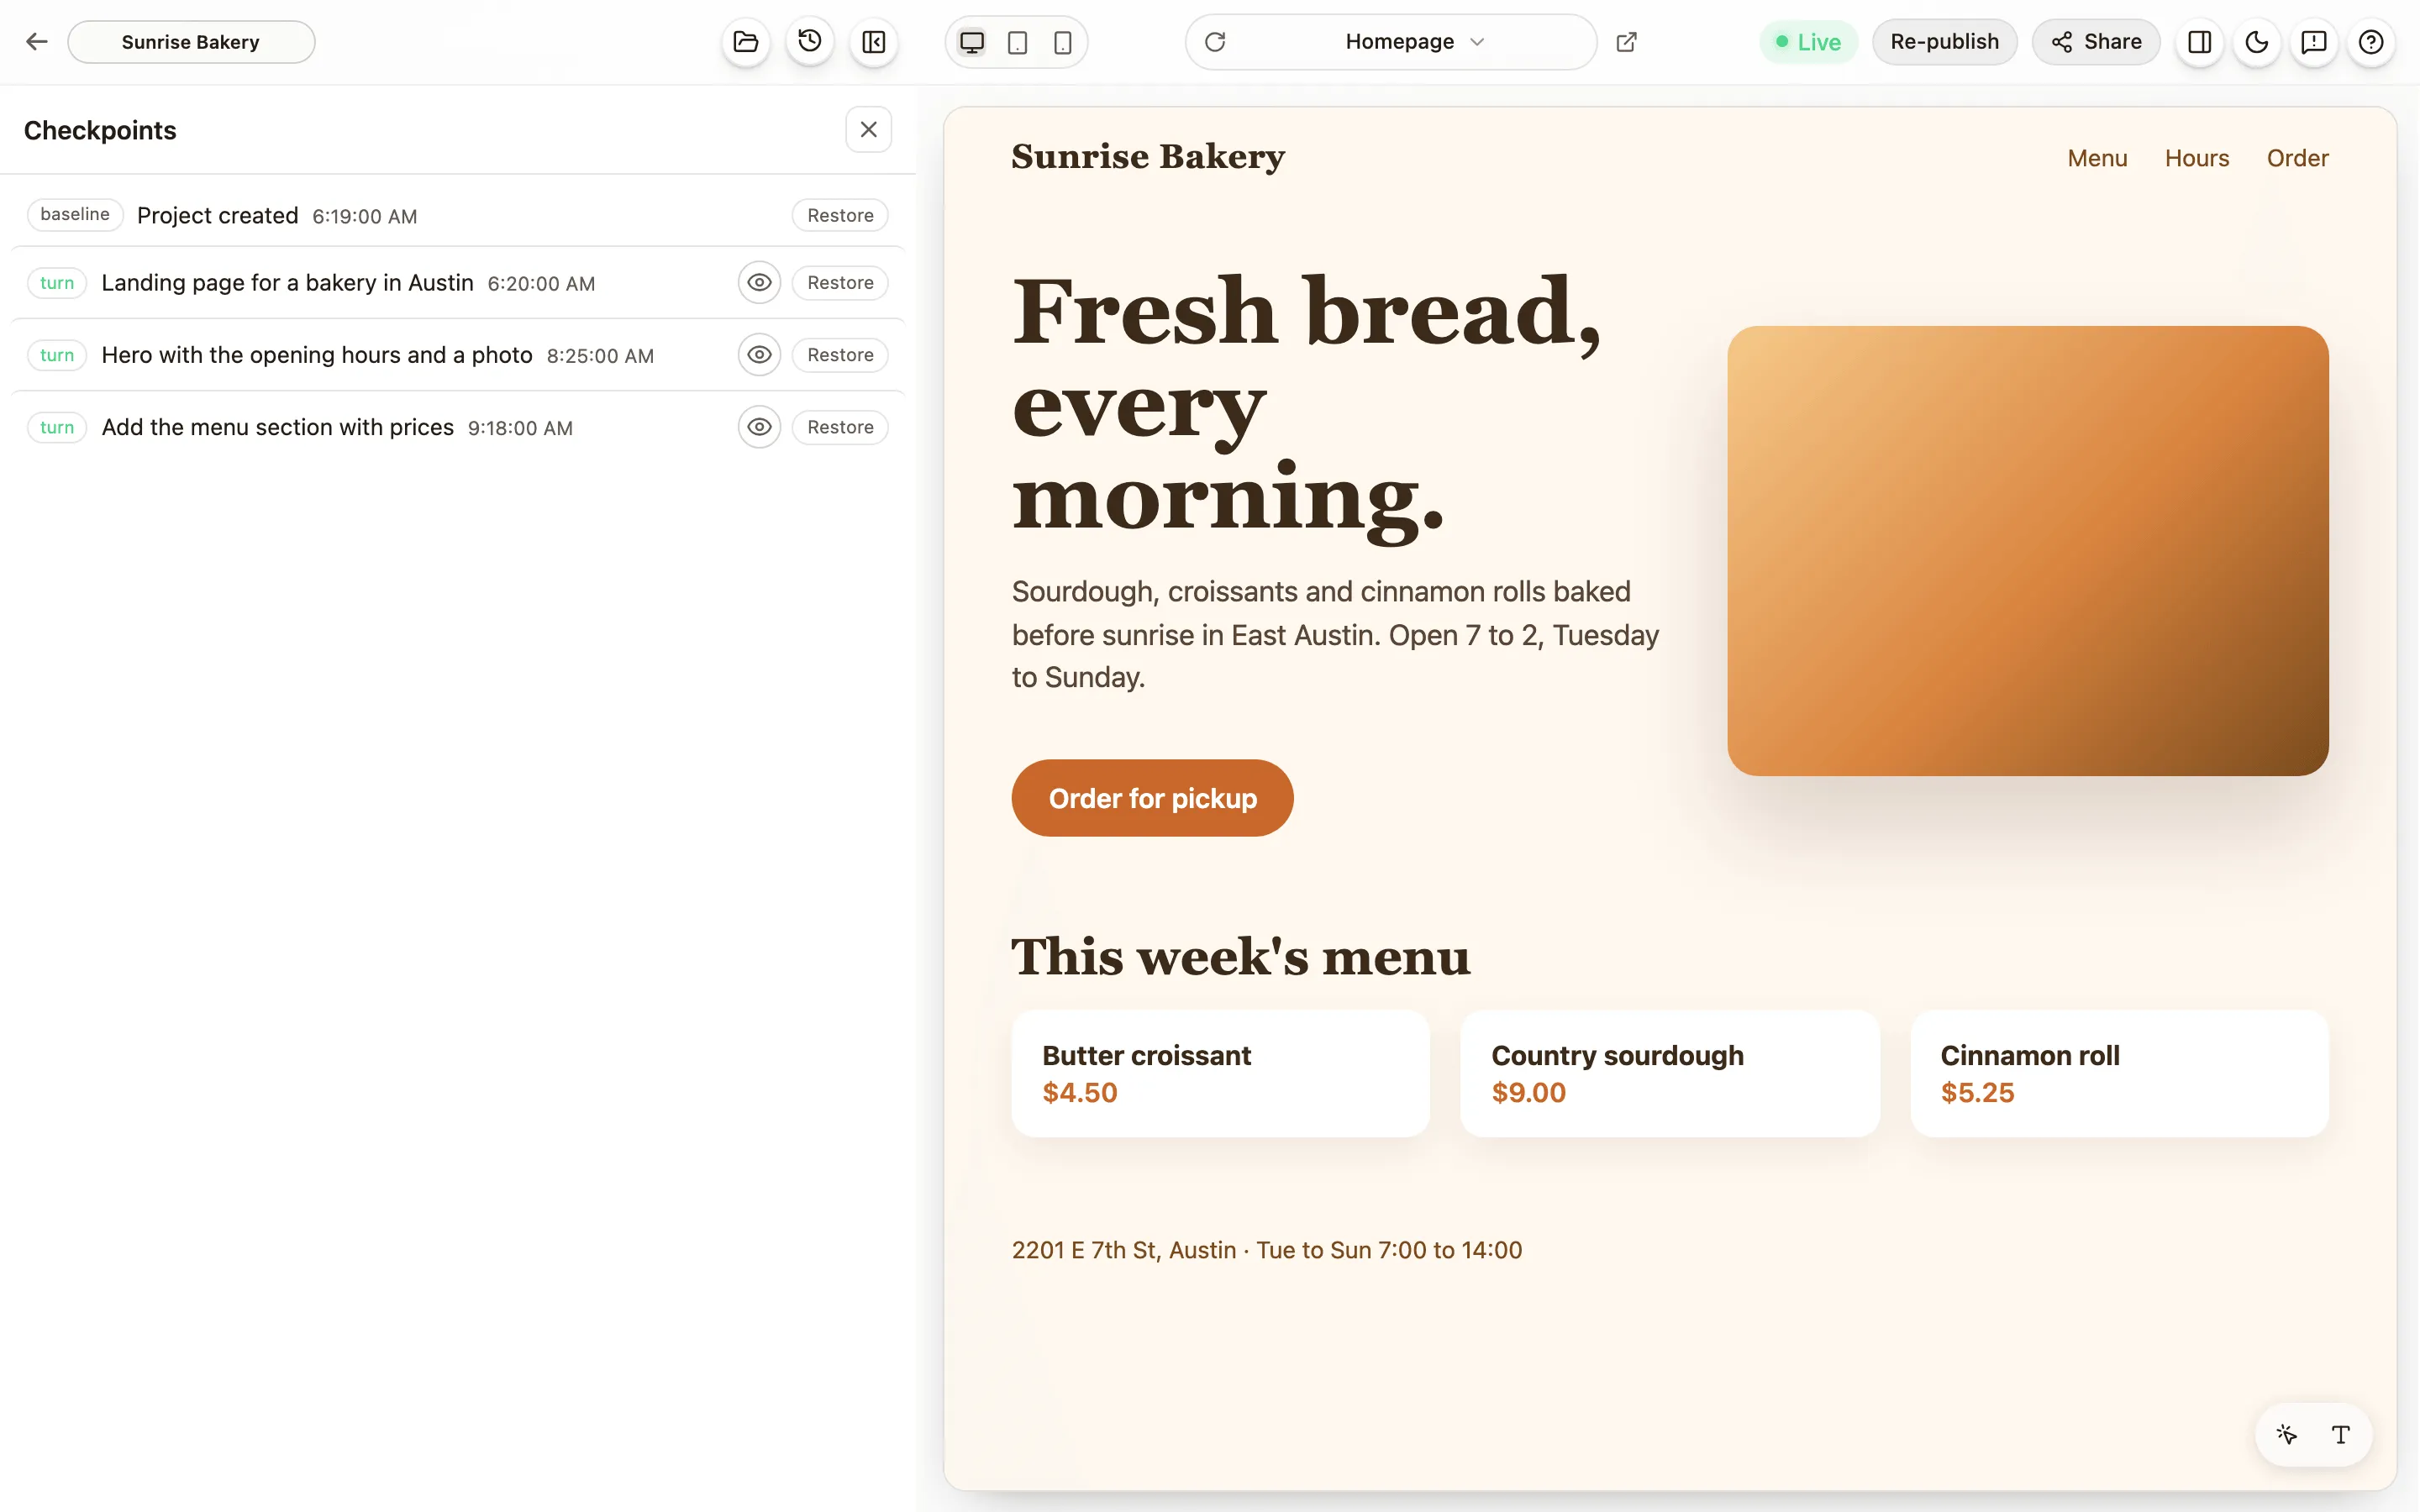
Task: Click the Live status indicator
Action: click(x=1808, y=42)
